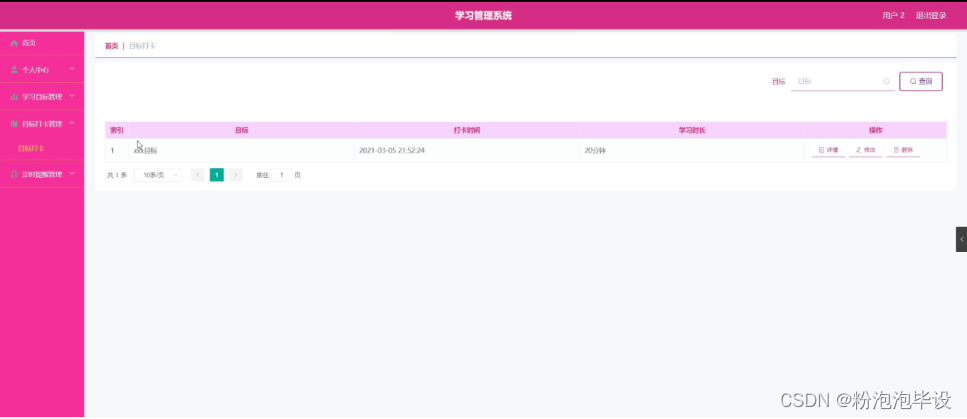Click the 操作 column header
This screenshot has height=419, width=967.
876,131
